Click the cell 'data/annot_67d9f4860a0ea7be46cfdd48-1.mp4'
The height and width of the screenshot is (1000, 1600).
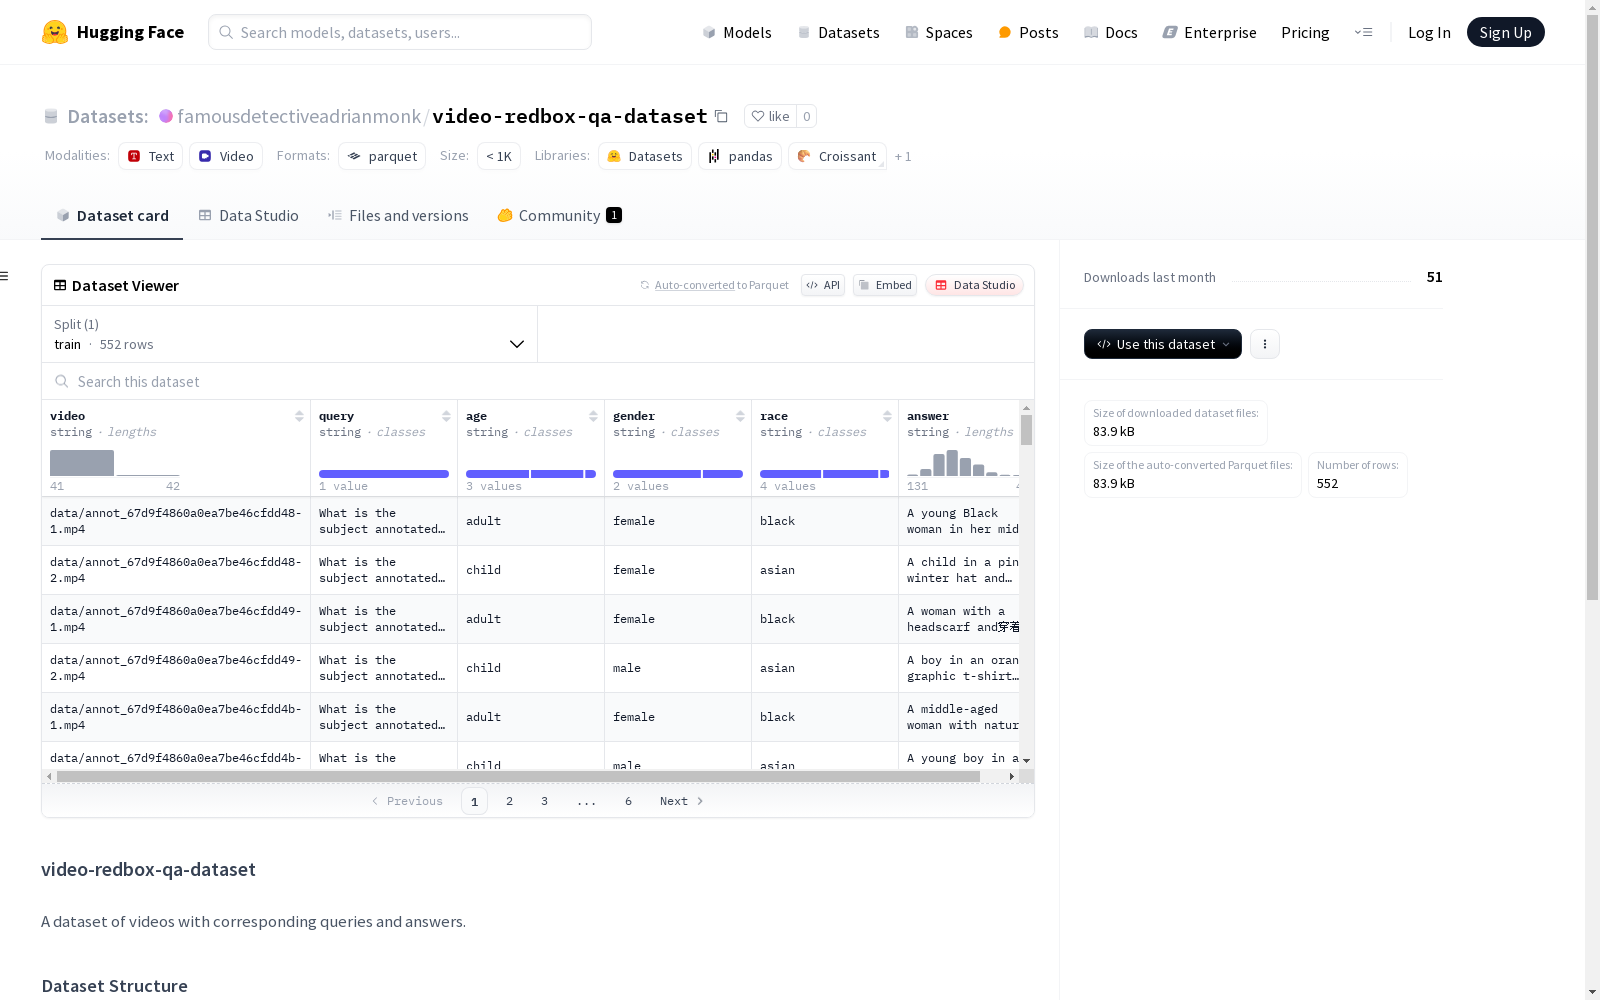176,521
